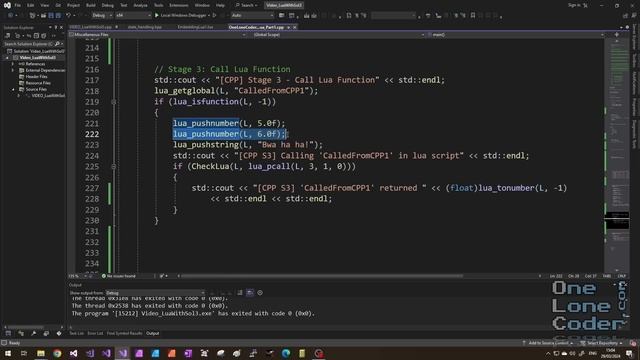Collapse the Video_LuaWithSol3 project node

click(7, 58)
